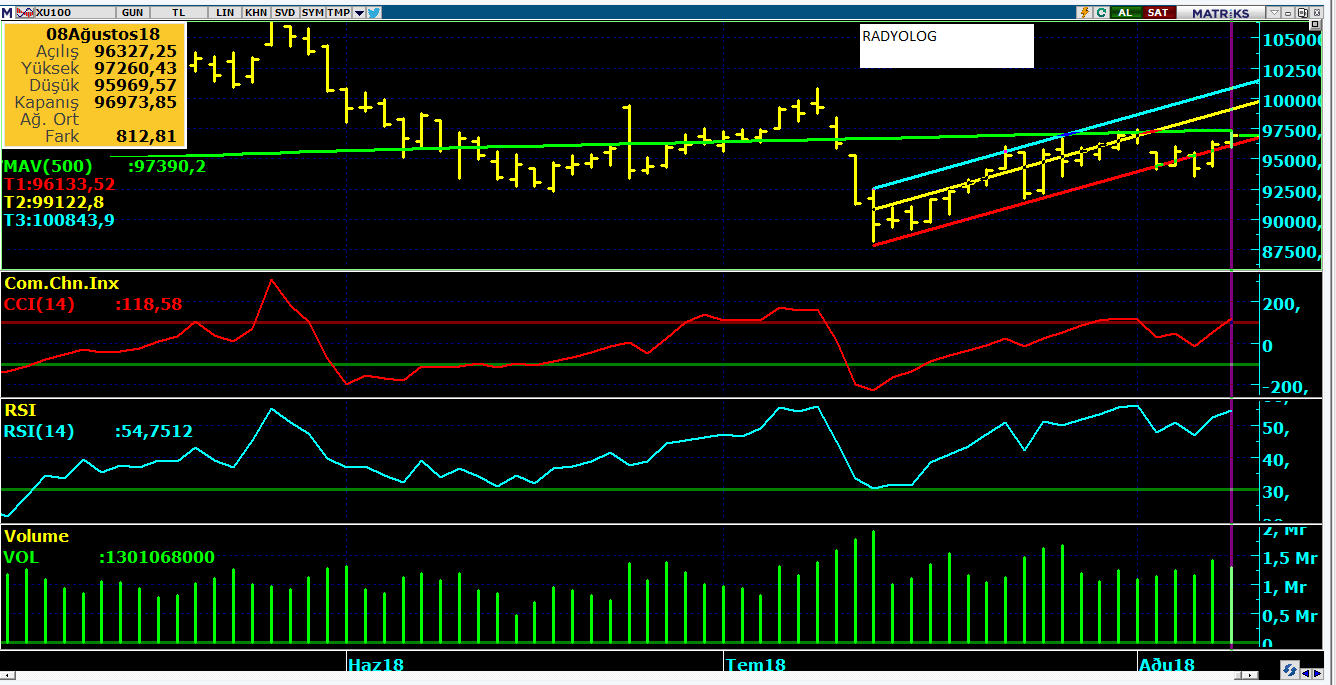Click the green C refresh icon

[x=1101, y=13]
